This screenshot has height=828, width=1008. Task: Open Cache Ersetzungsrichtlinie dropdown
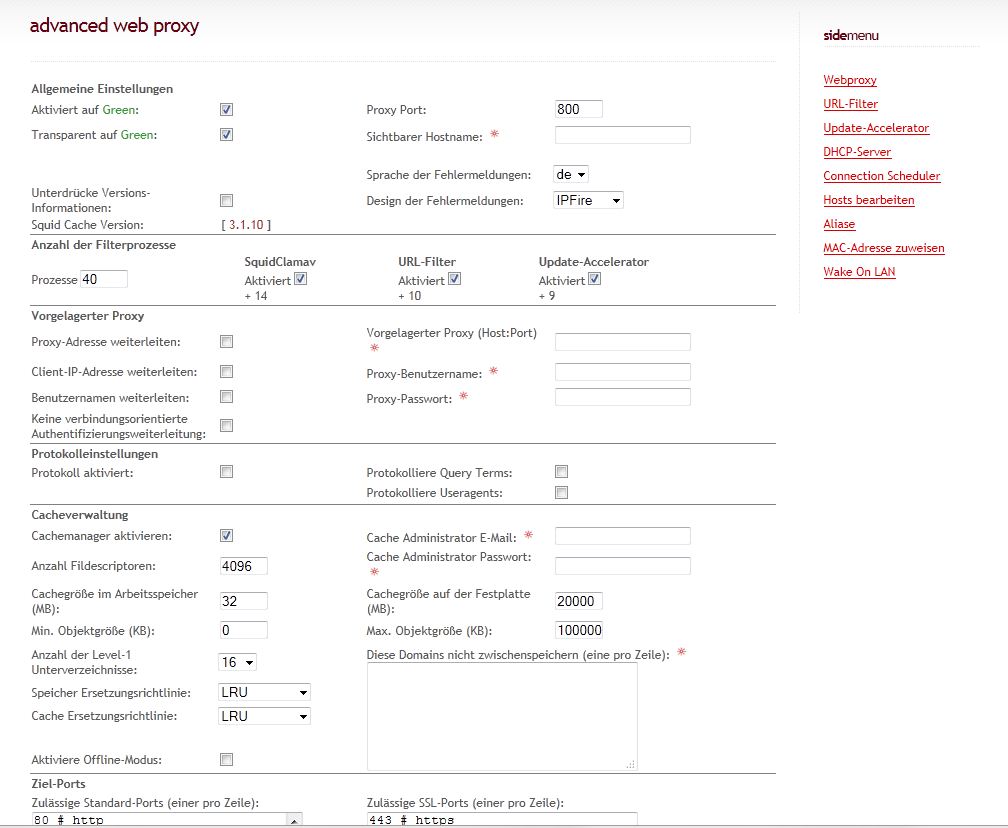point(264,716)
